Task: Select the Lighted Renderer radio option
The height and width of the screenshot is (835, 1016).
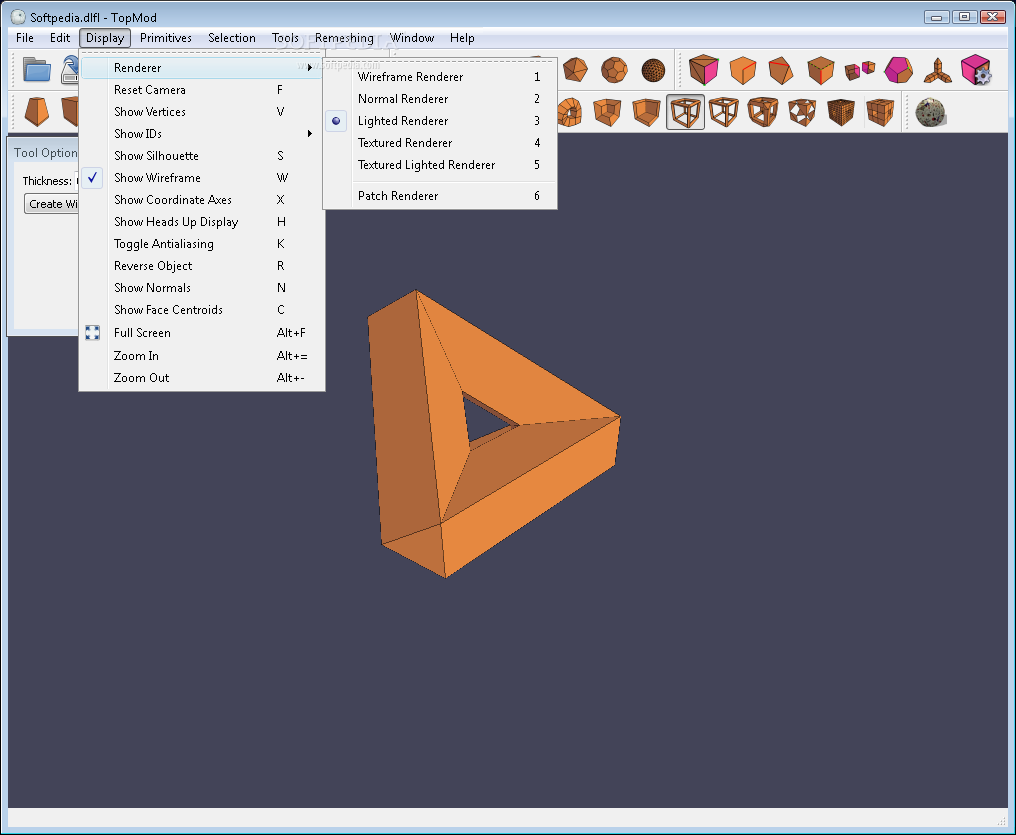Action: (x=403, y=121)
